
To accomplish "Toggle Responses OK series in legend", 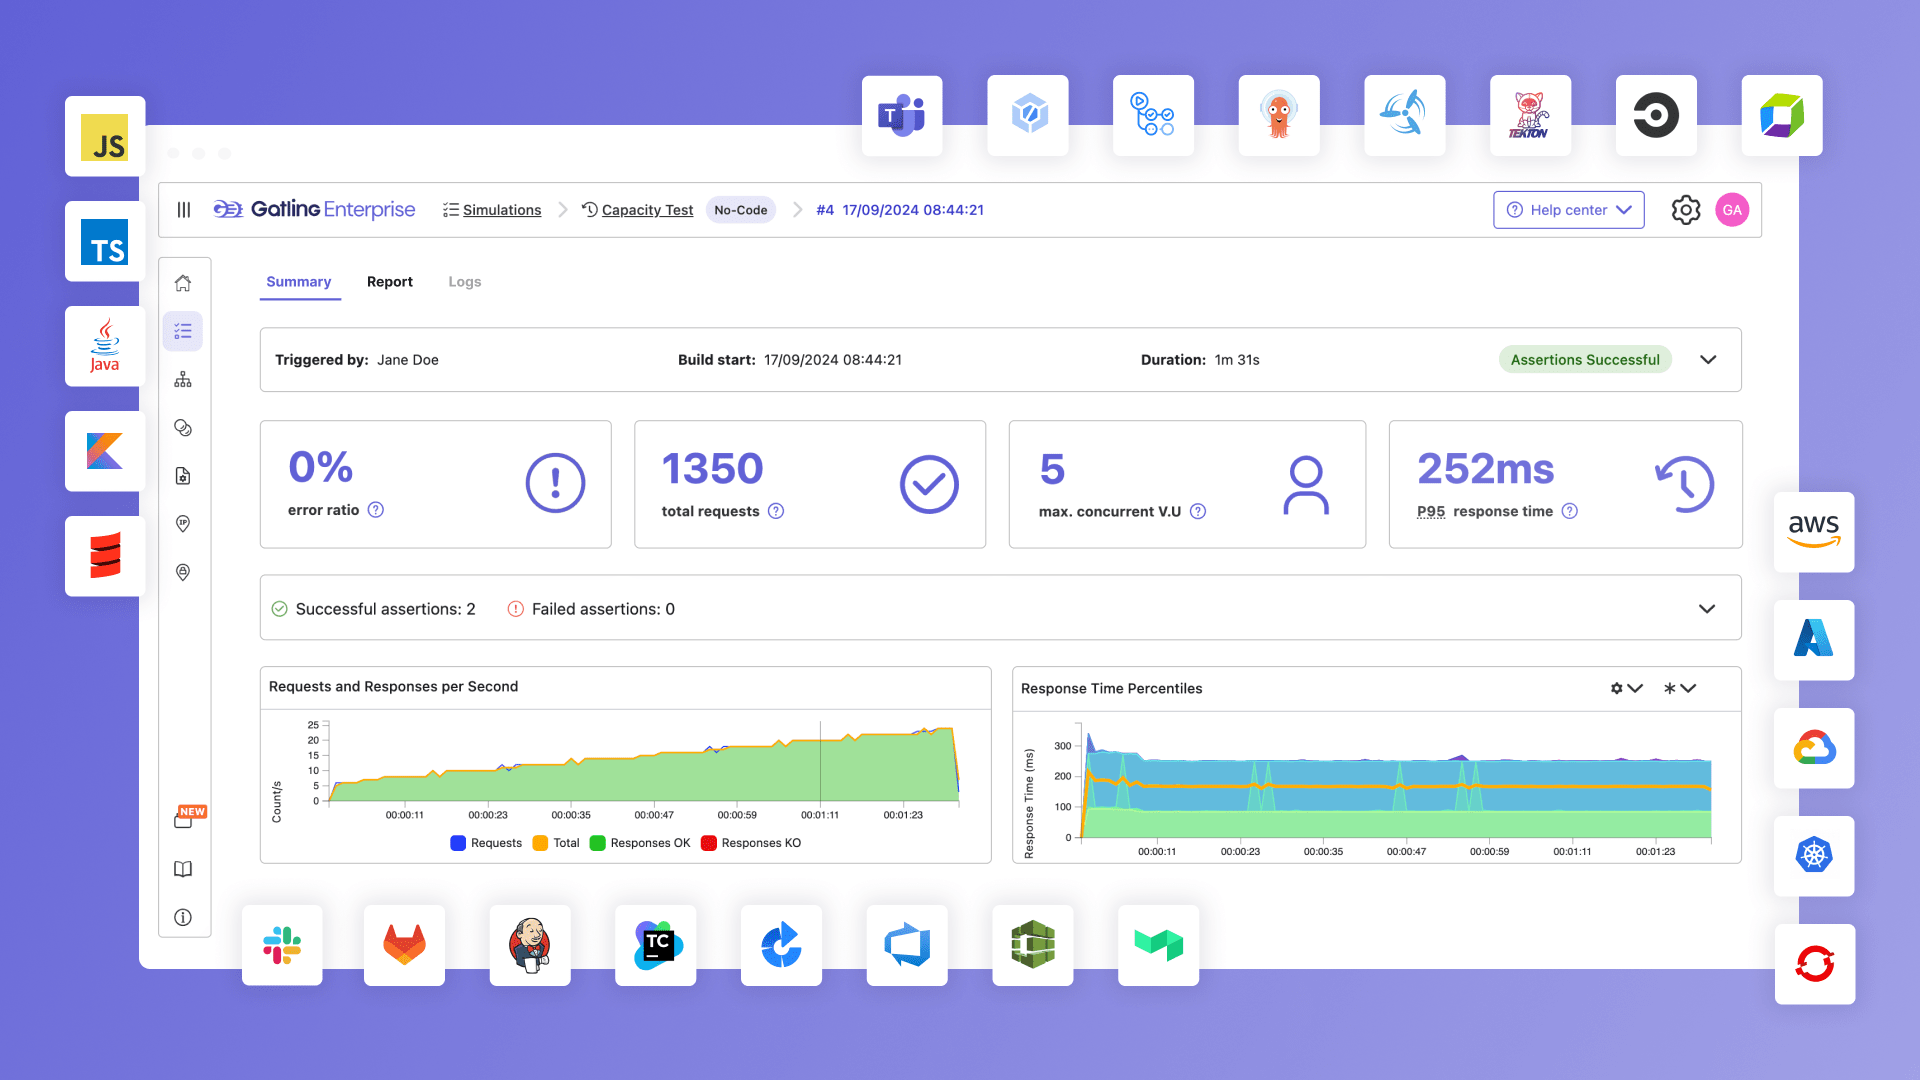I will 640,843.
